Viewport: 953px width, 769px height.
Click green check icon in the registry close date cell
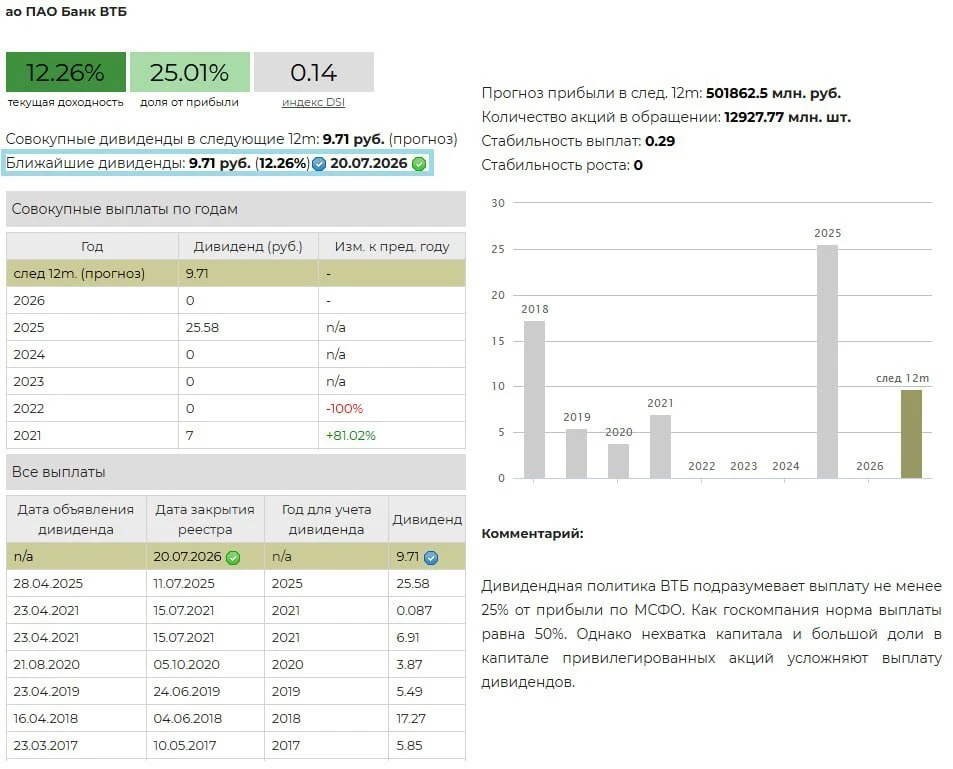pos(233,557)
